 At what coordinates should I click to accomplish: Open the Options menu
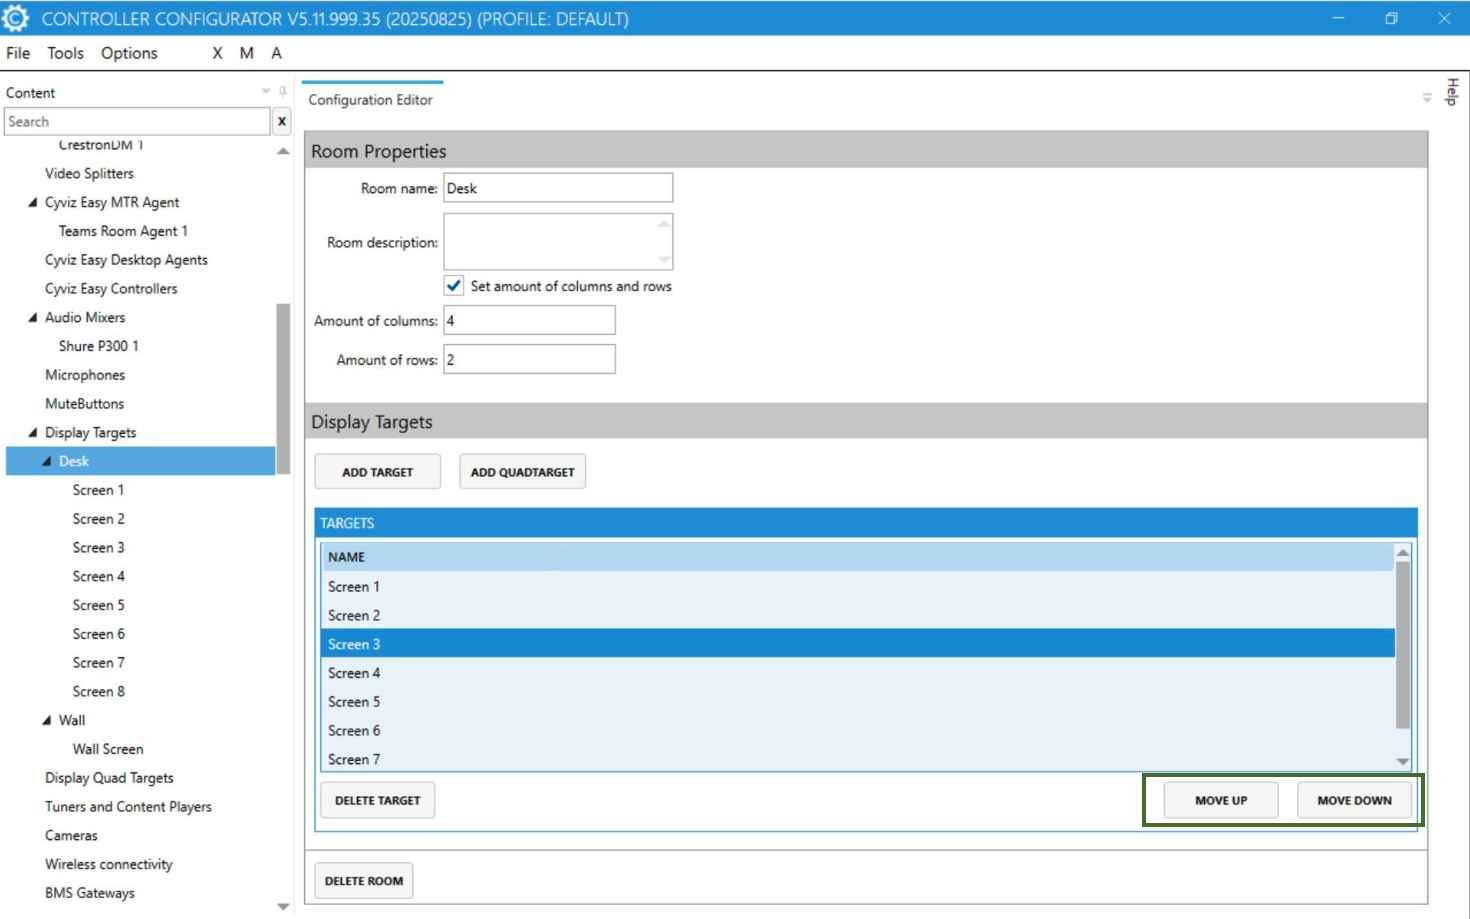click(x=129, y=53)
